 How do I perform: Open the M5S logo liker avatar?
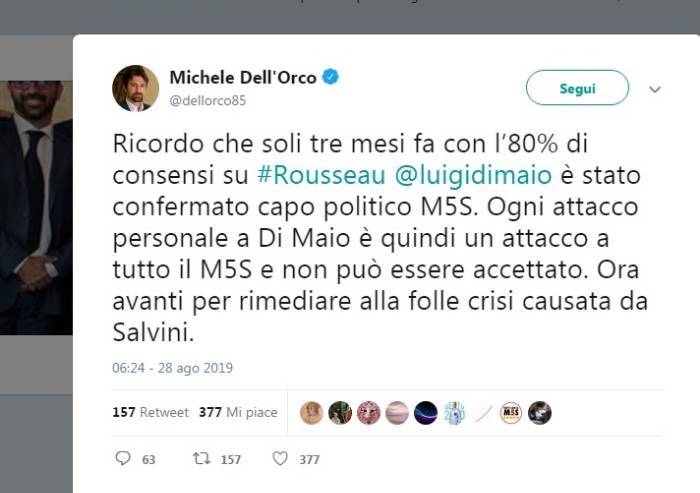(x=511, y=413)
